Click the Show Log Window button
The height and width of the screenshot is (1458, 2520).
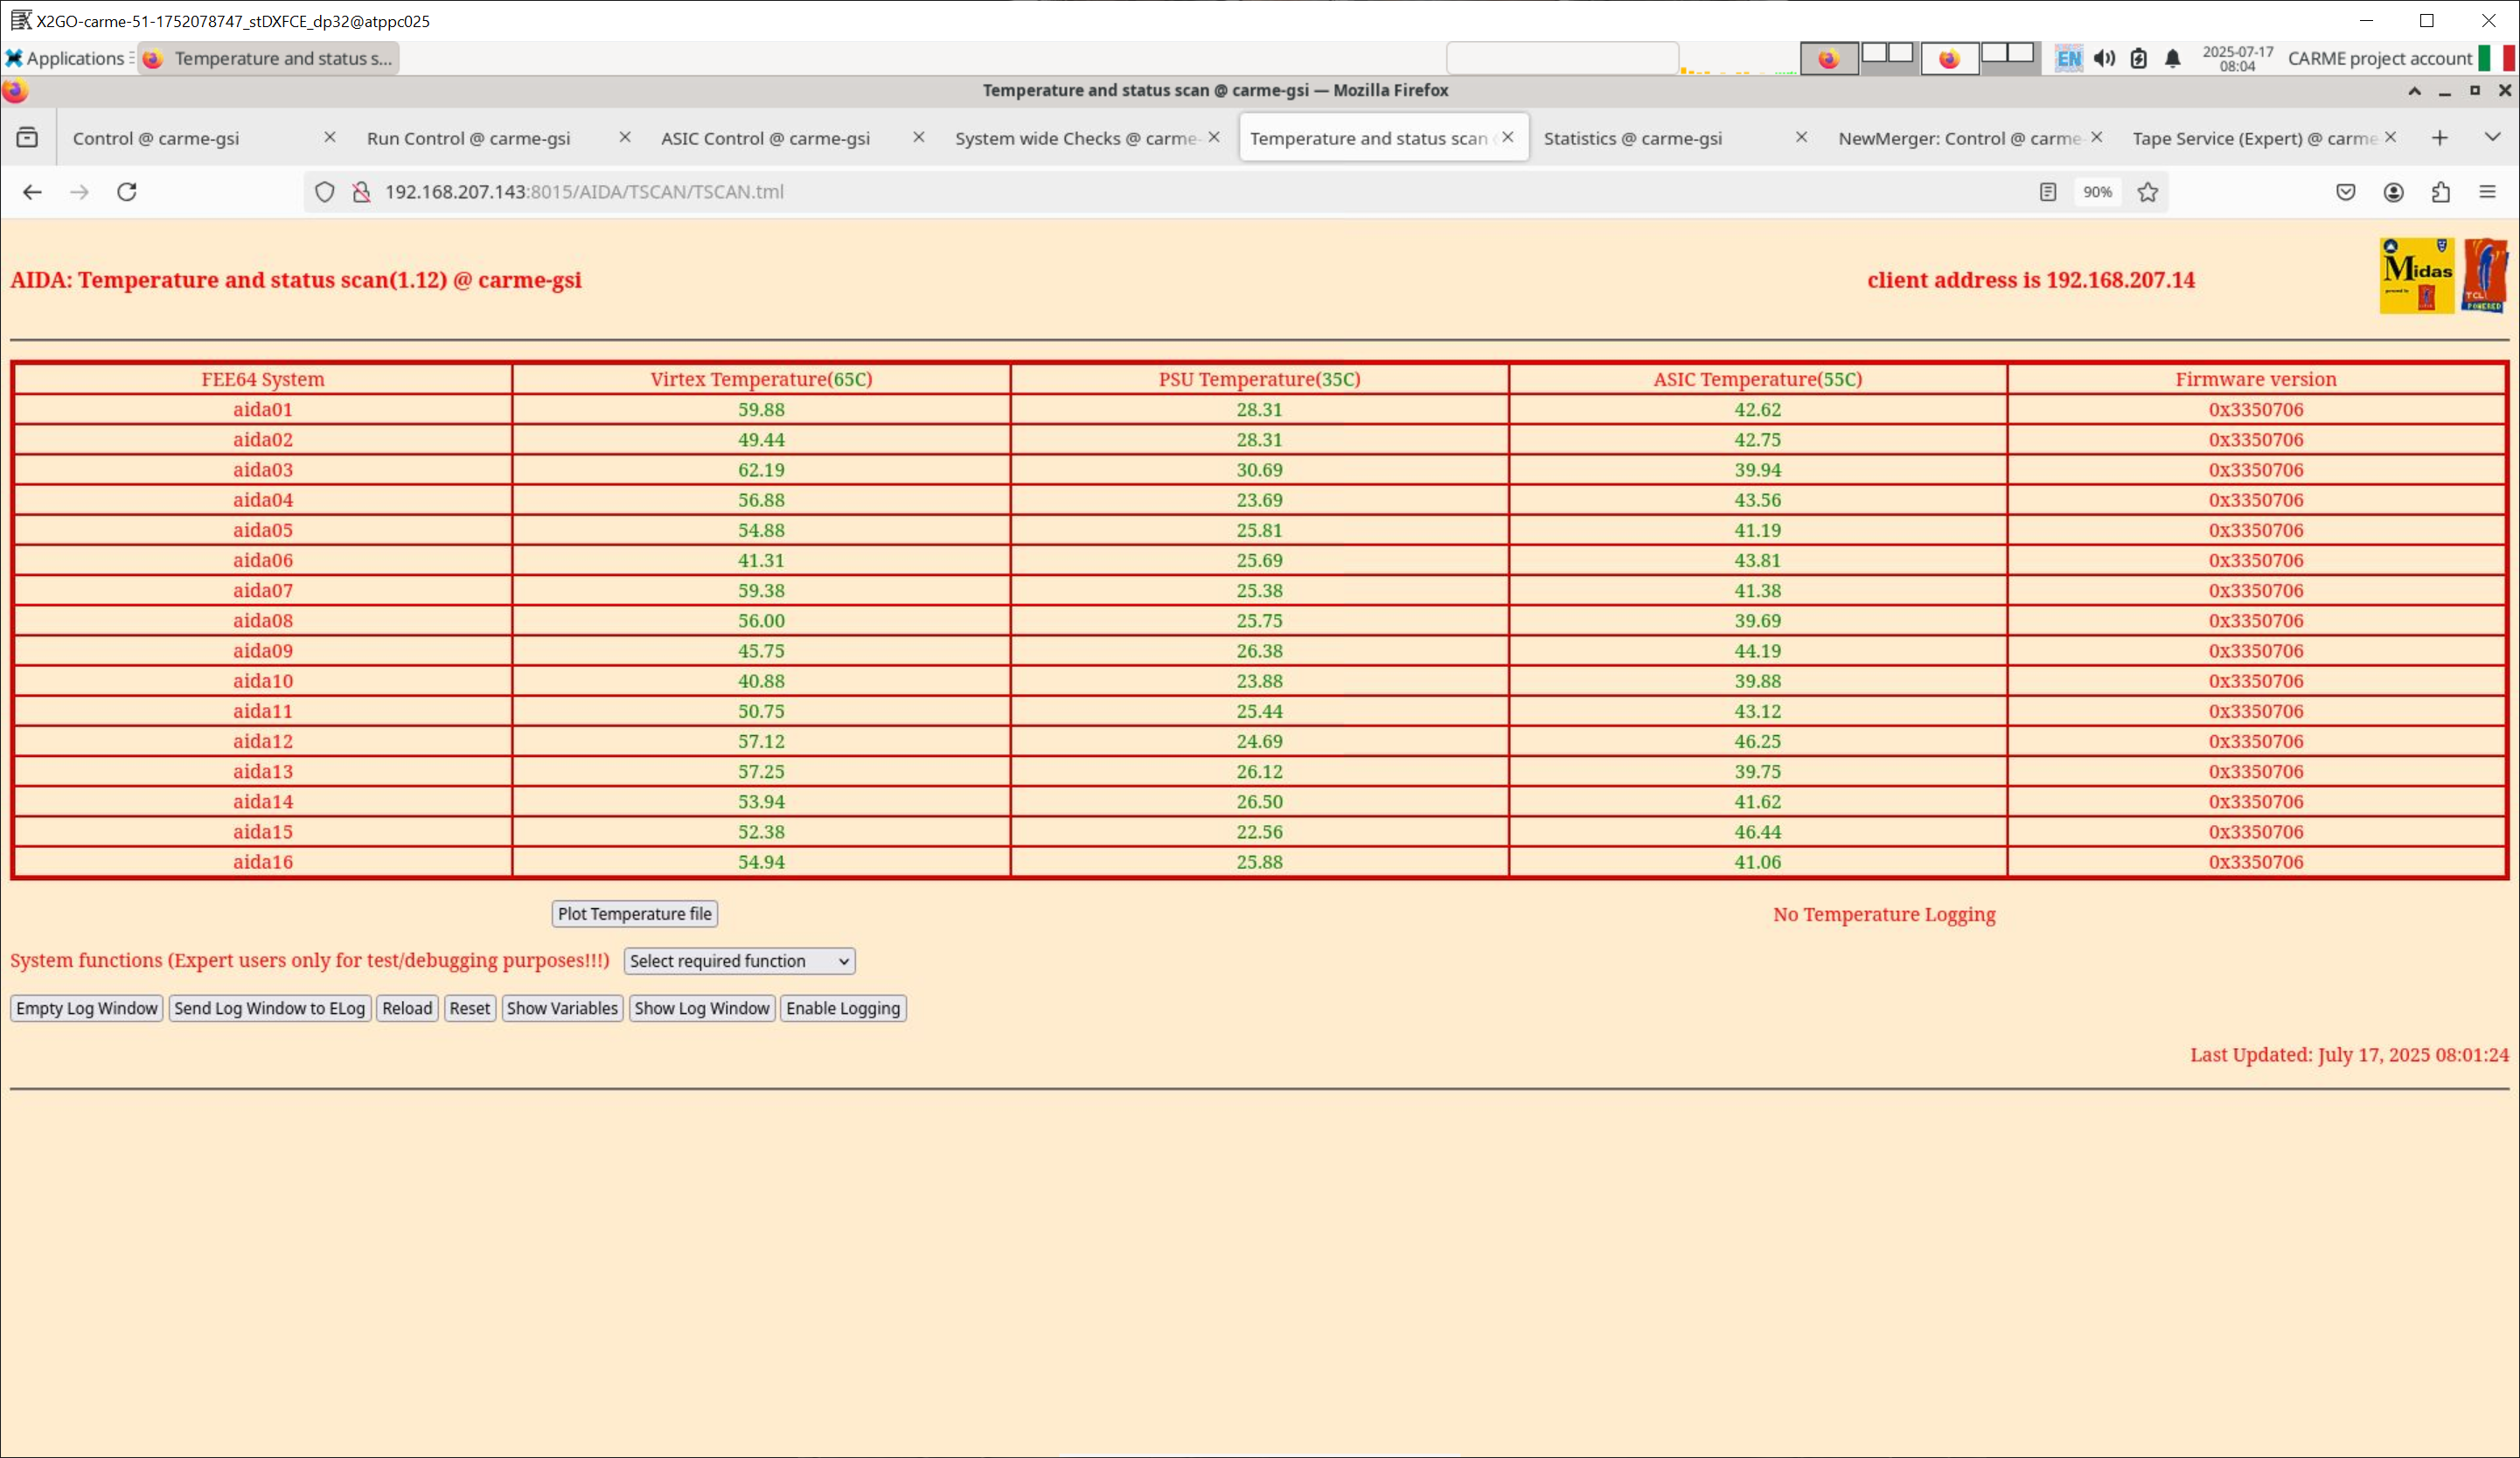point(701,1008)
